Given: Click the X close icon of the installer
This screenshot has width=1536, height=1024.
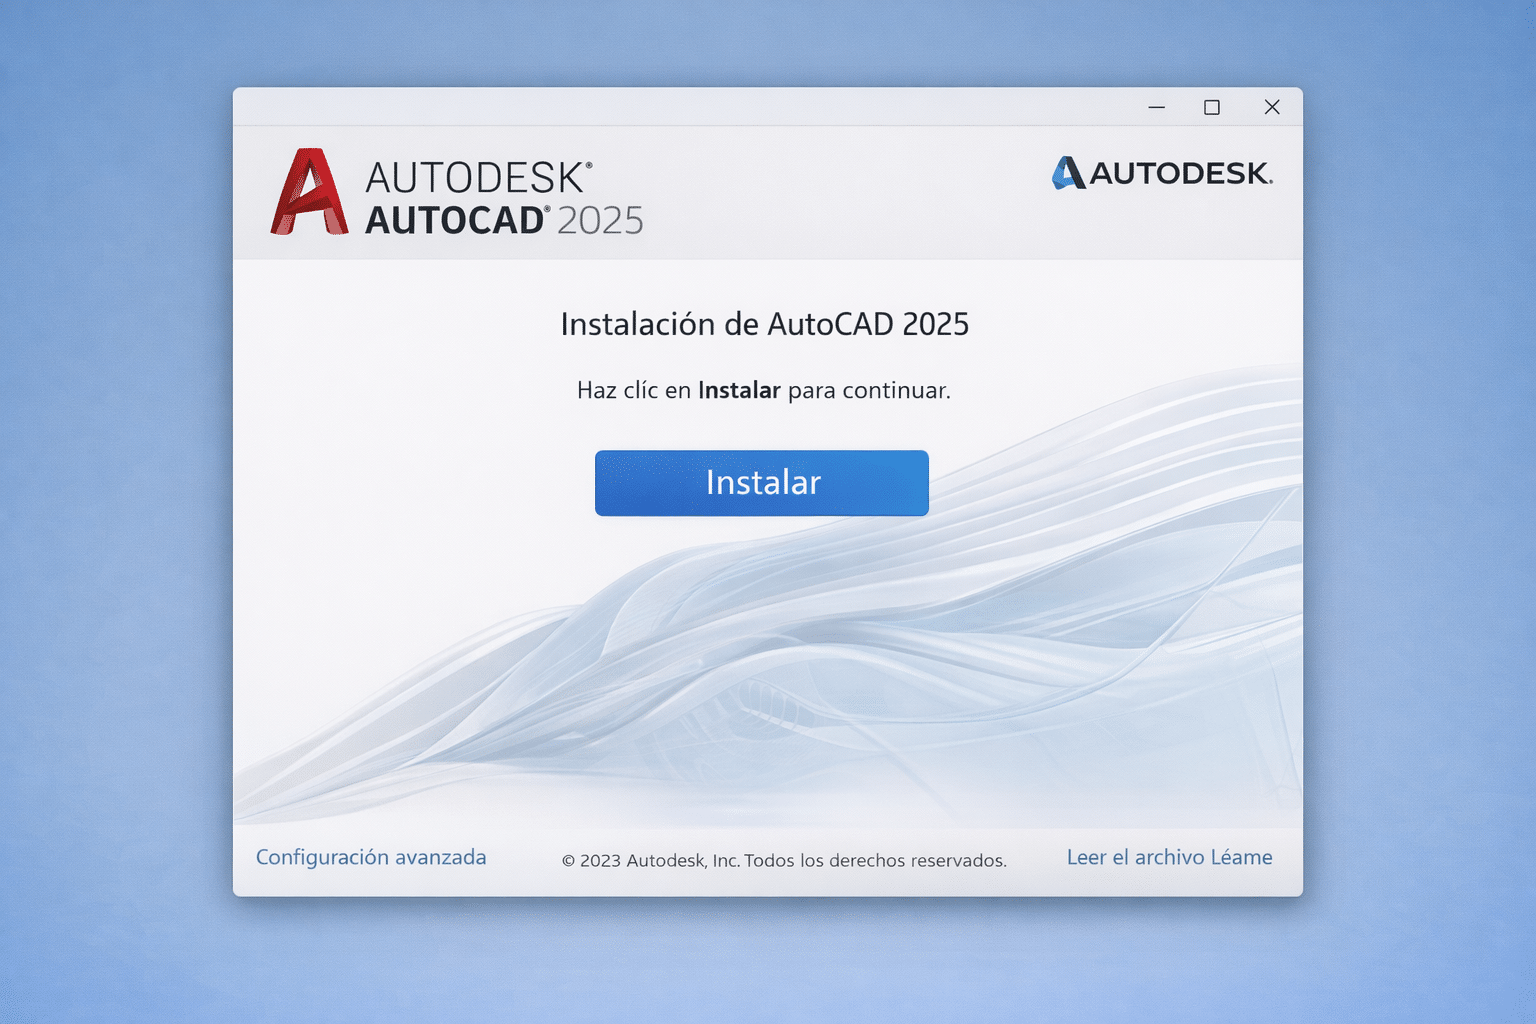Looking at the screenshot, I should click(1271, 106).
